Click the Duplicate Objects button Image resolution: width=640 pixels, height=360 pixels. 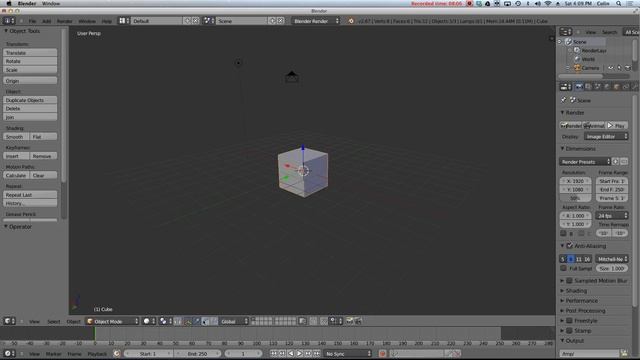coord(30,100)
